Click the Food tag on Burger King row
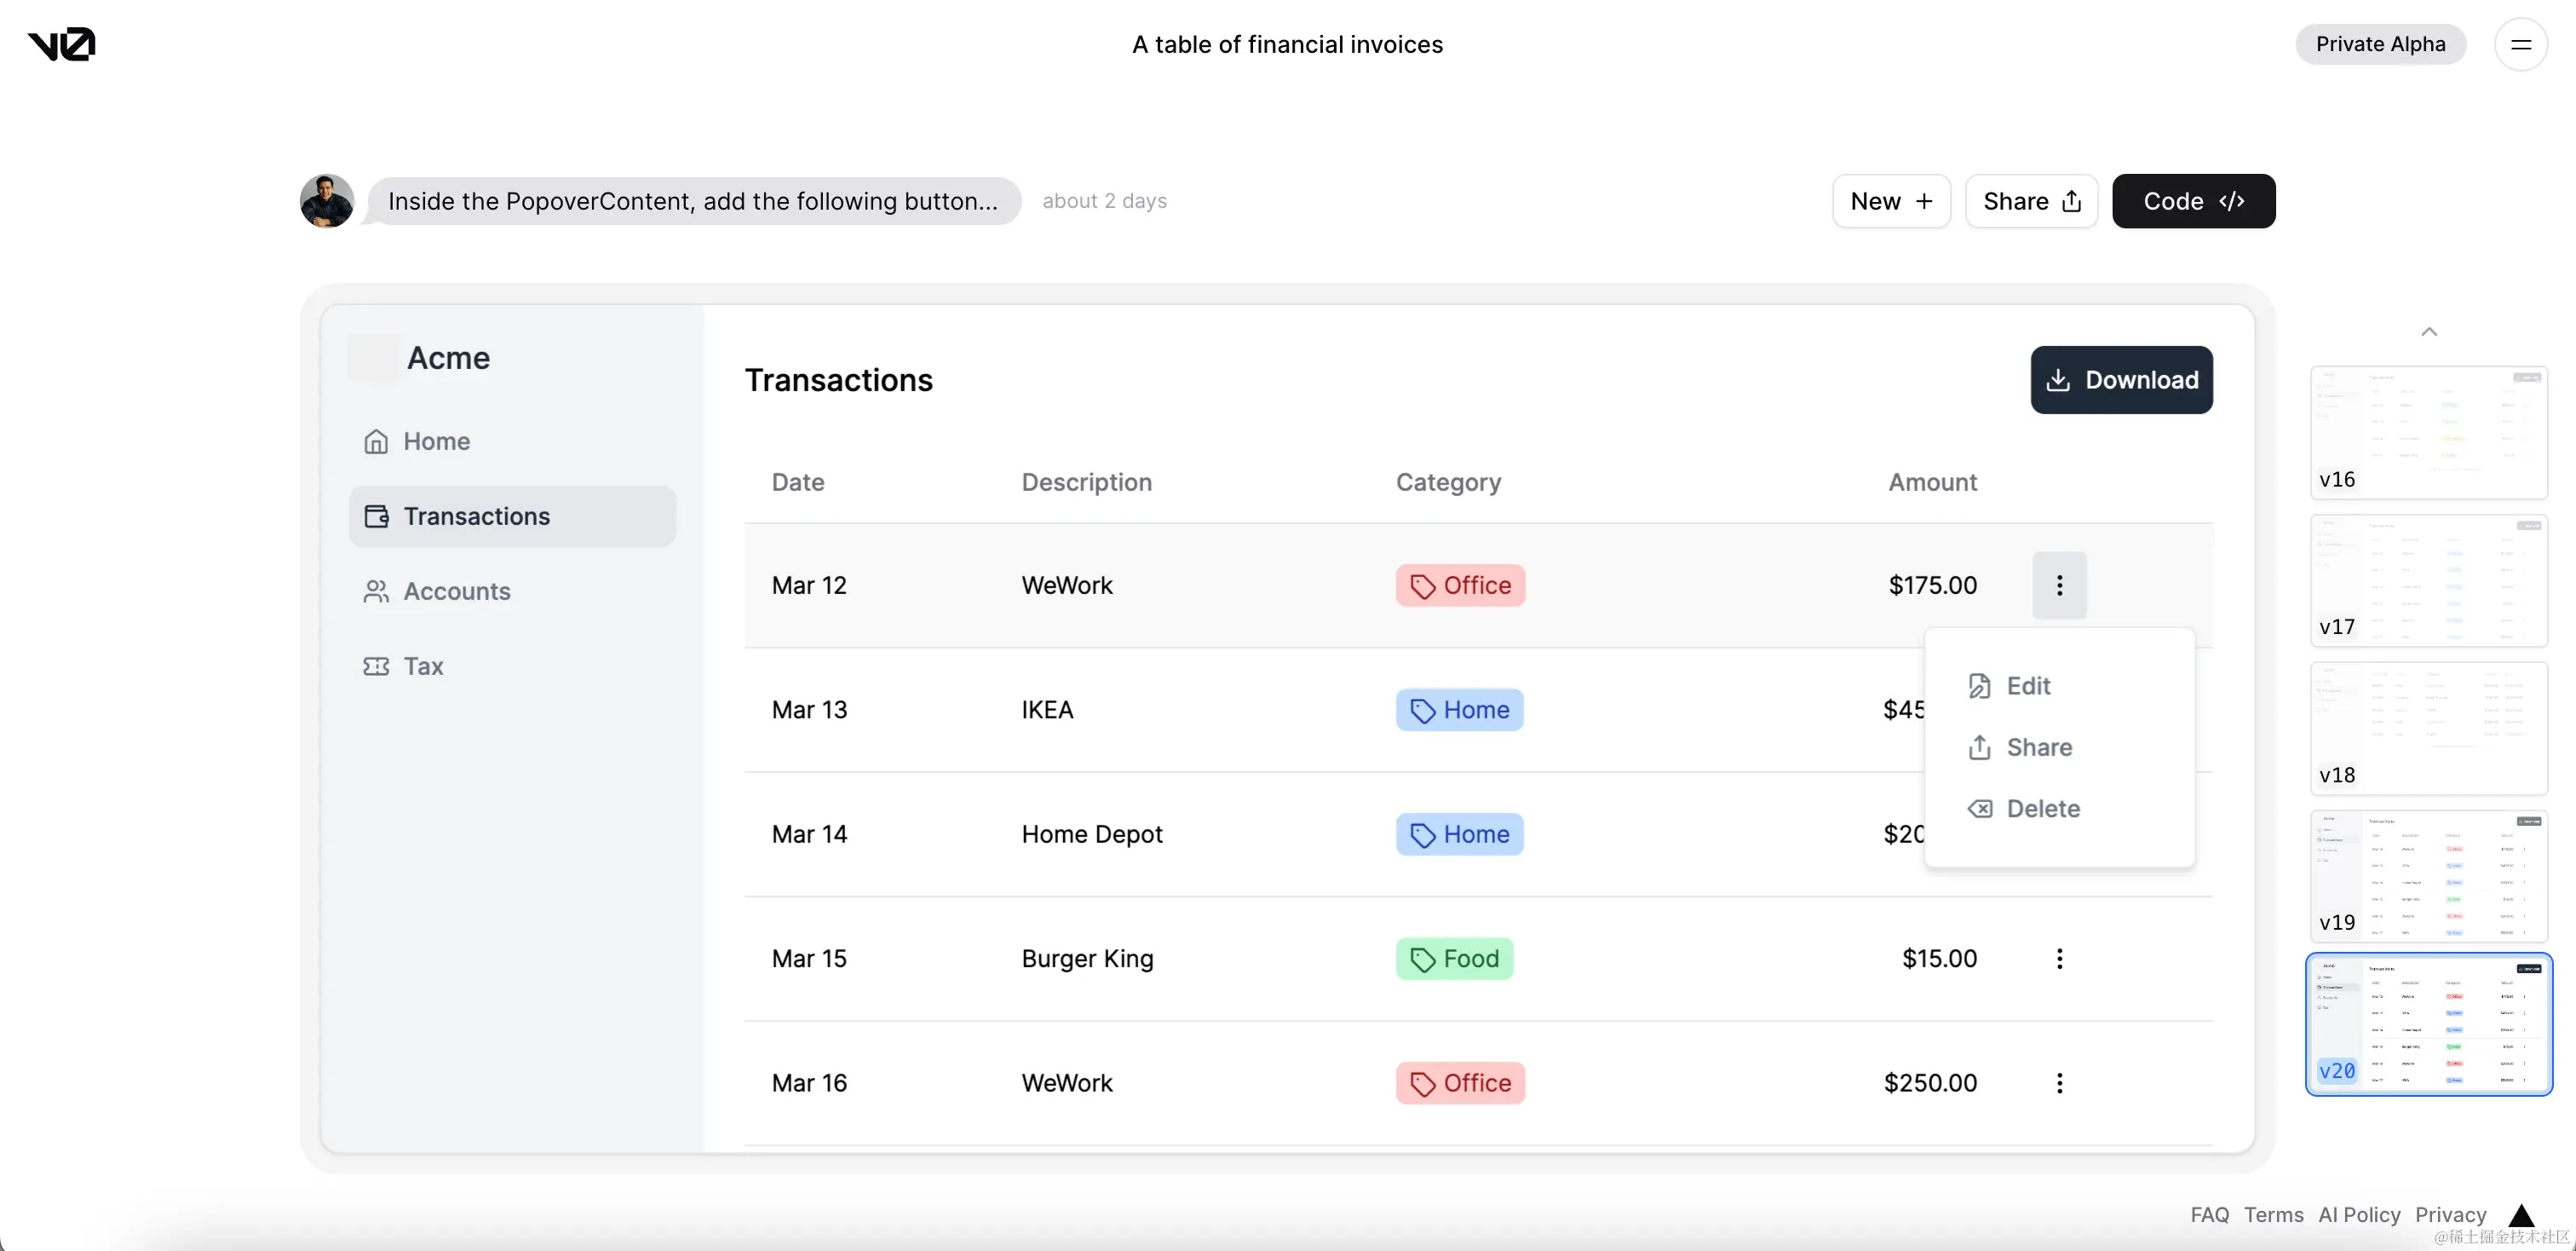Viewport: 2576px width, 1251px height. pyautogui.click(x=1454, y=958)
